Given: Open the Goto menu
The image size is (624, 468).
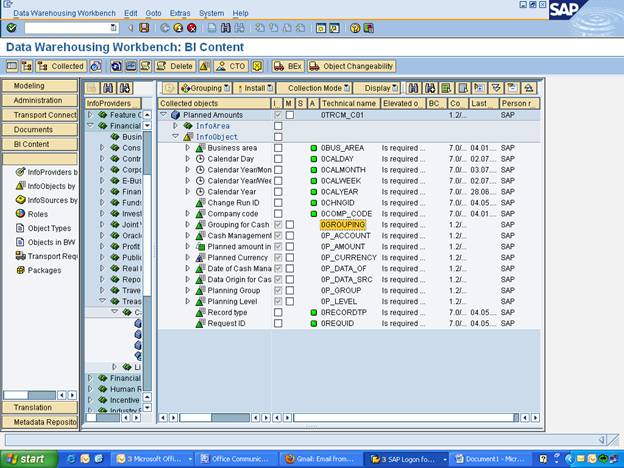Looking at the screenshot, I should 153,13.
